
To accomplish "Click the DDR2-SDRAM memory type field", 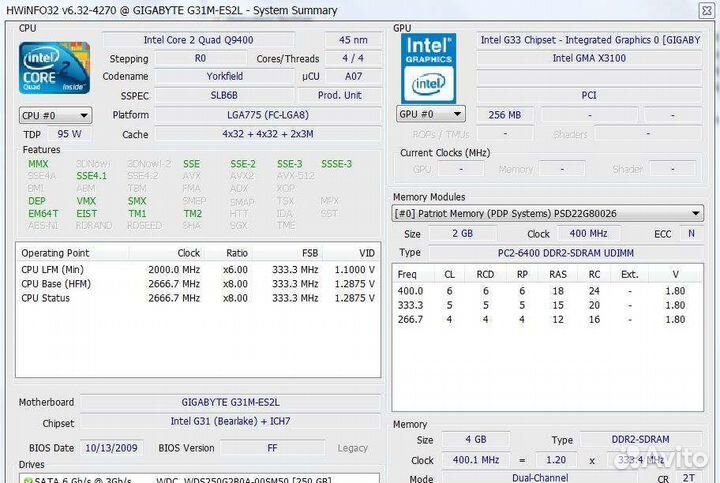I will (x=641, y=439).
